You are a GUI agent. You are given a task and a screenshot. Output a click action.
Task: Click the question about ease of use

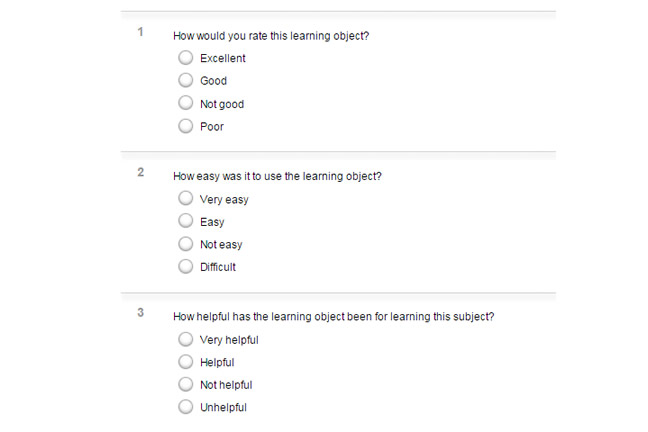coord(277,177)
